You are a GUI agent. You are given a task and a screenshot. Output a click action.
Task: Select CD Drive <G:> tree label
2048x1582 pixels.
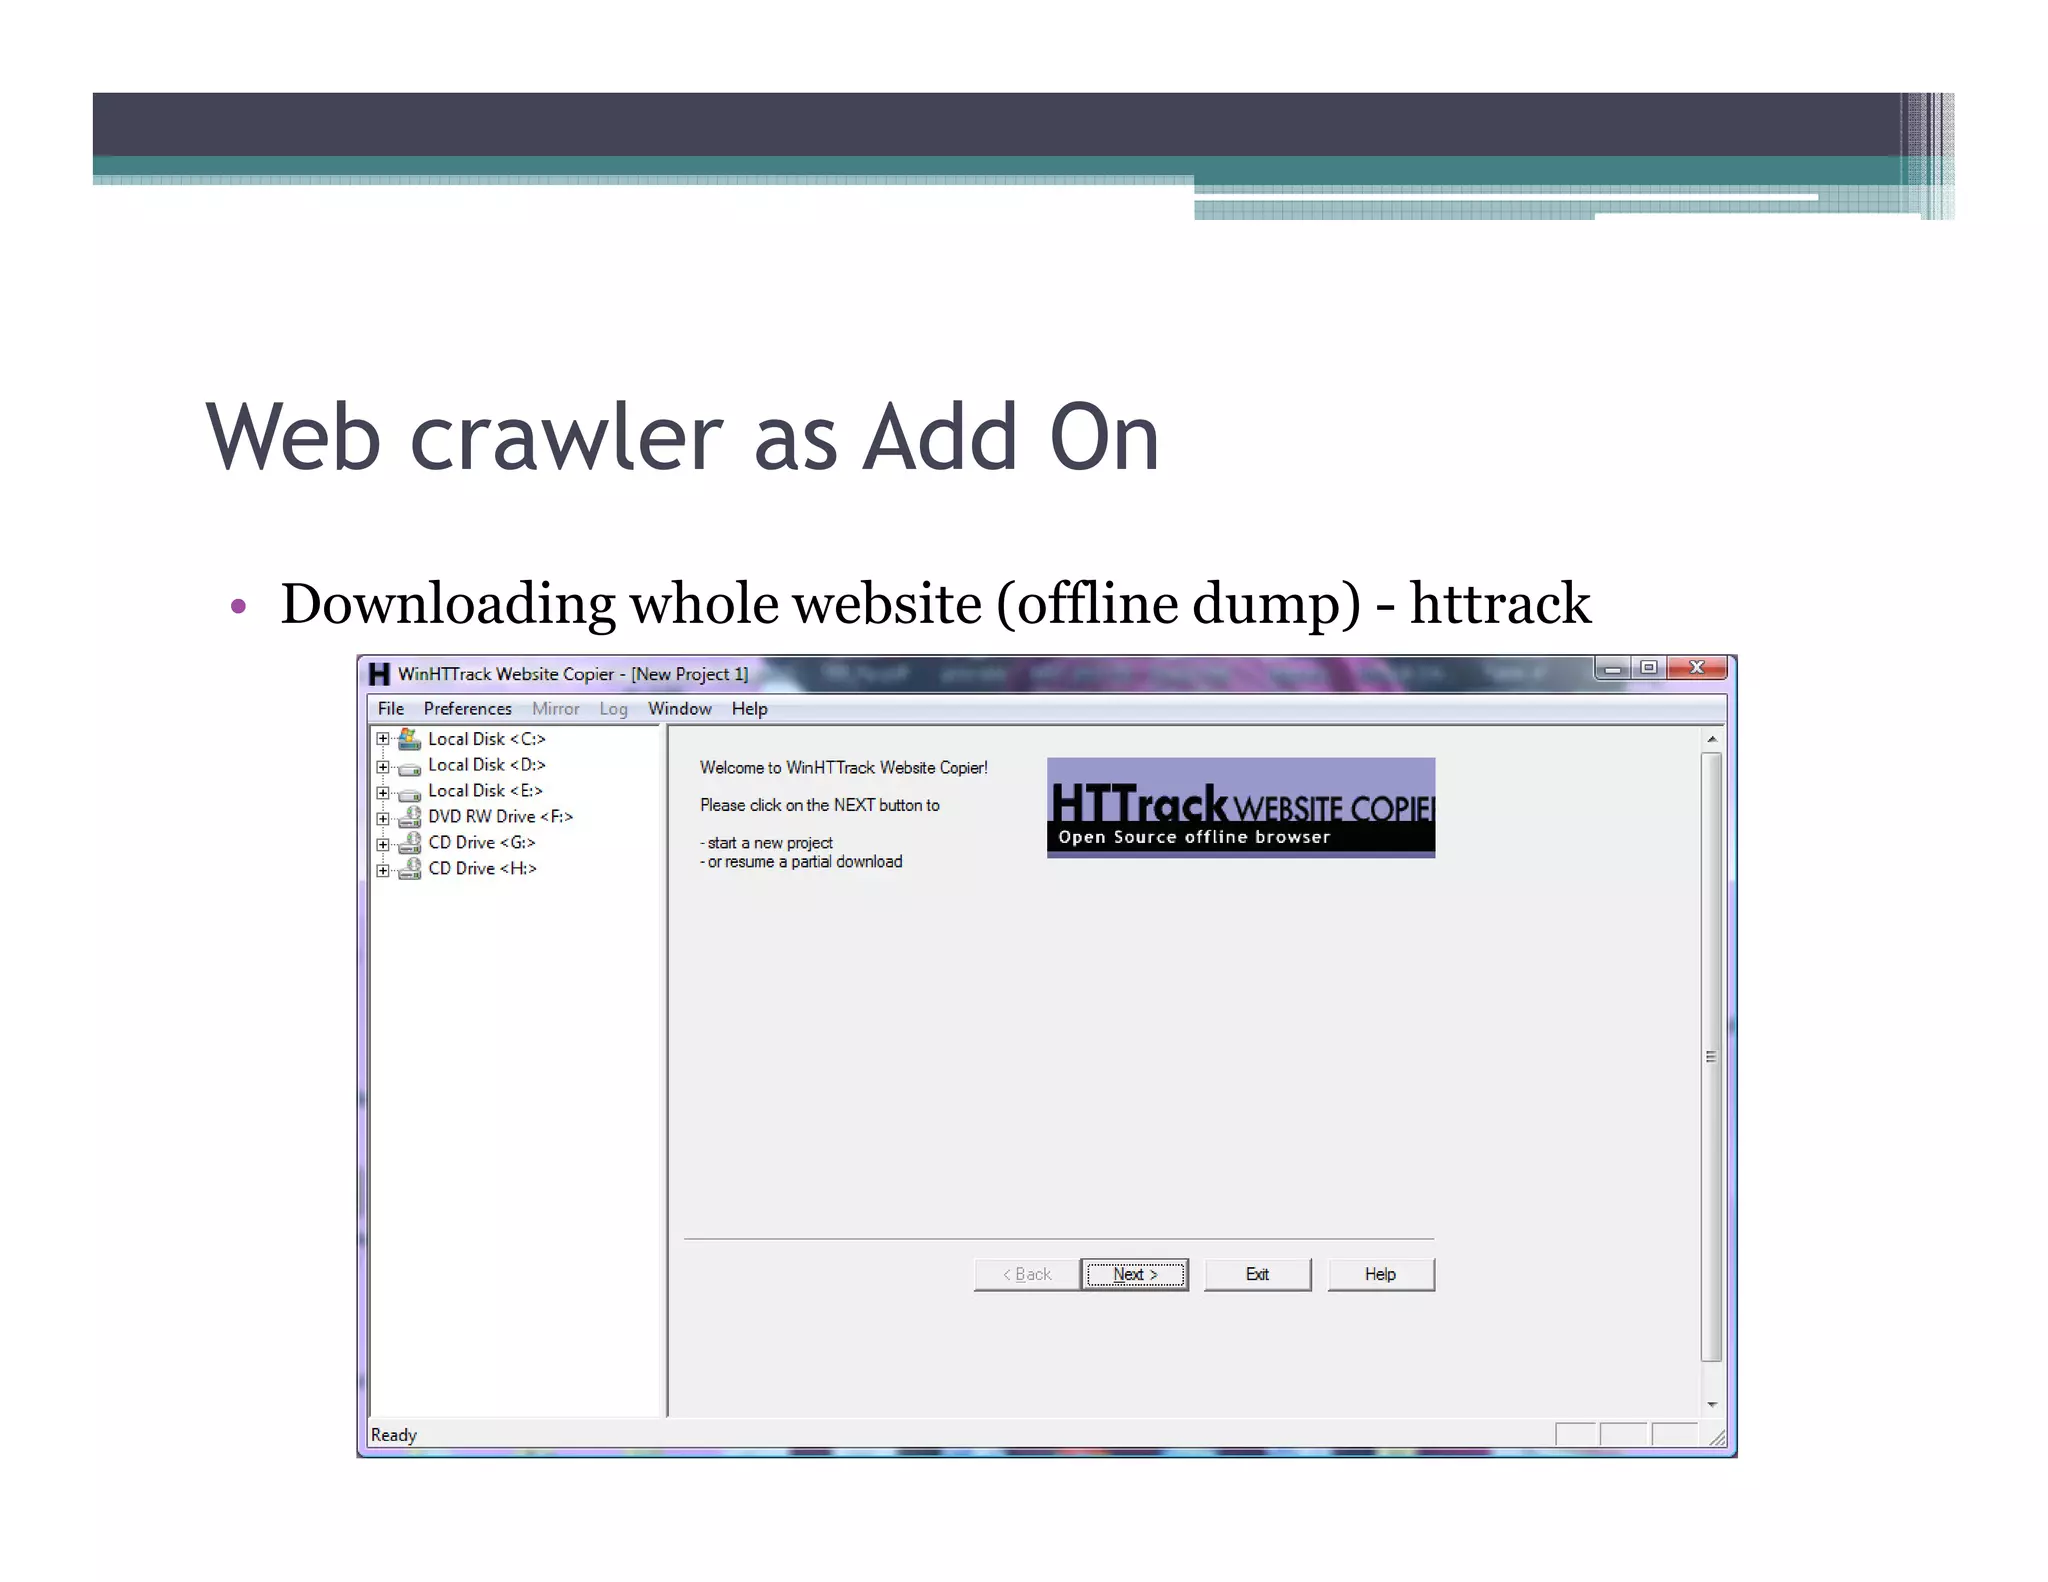click(x=482, y=843)
